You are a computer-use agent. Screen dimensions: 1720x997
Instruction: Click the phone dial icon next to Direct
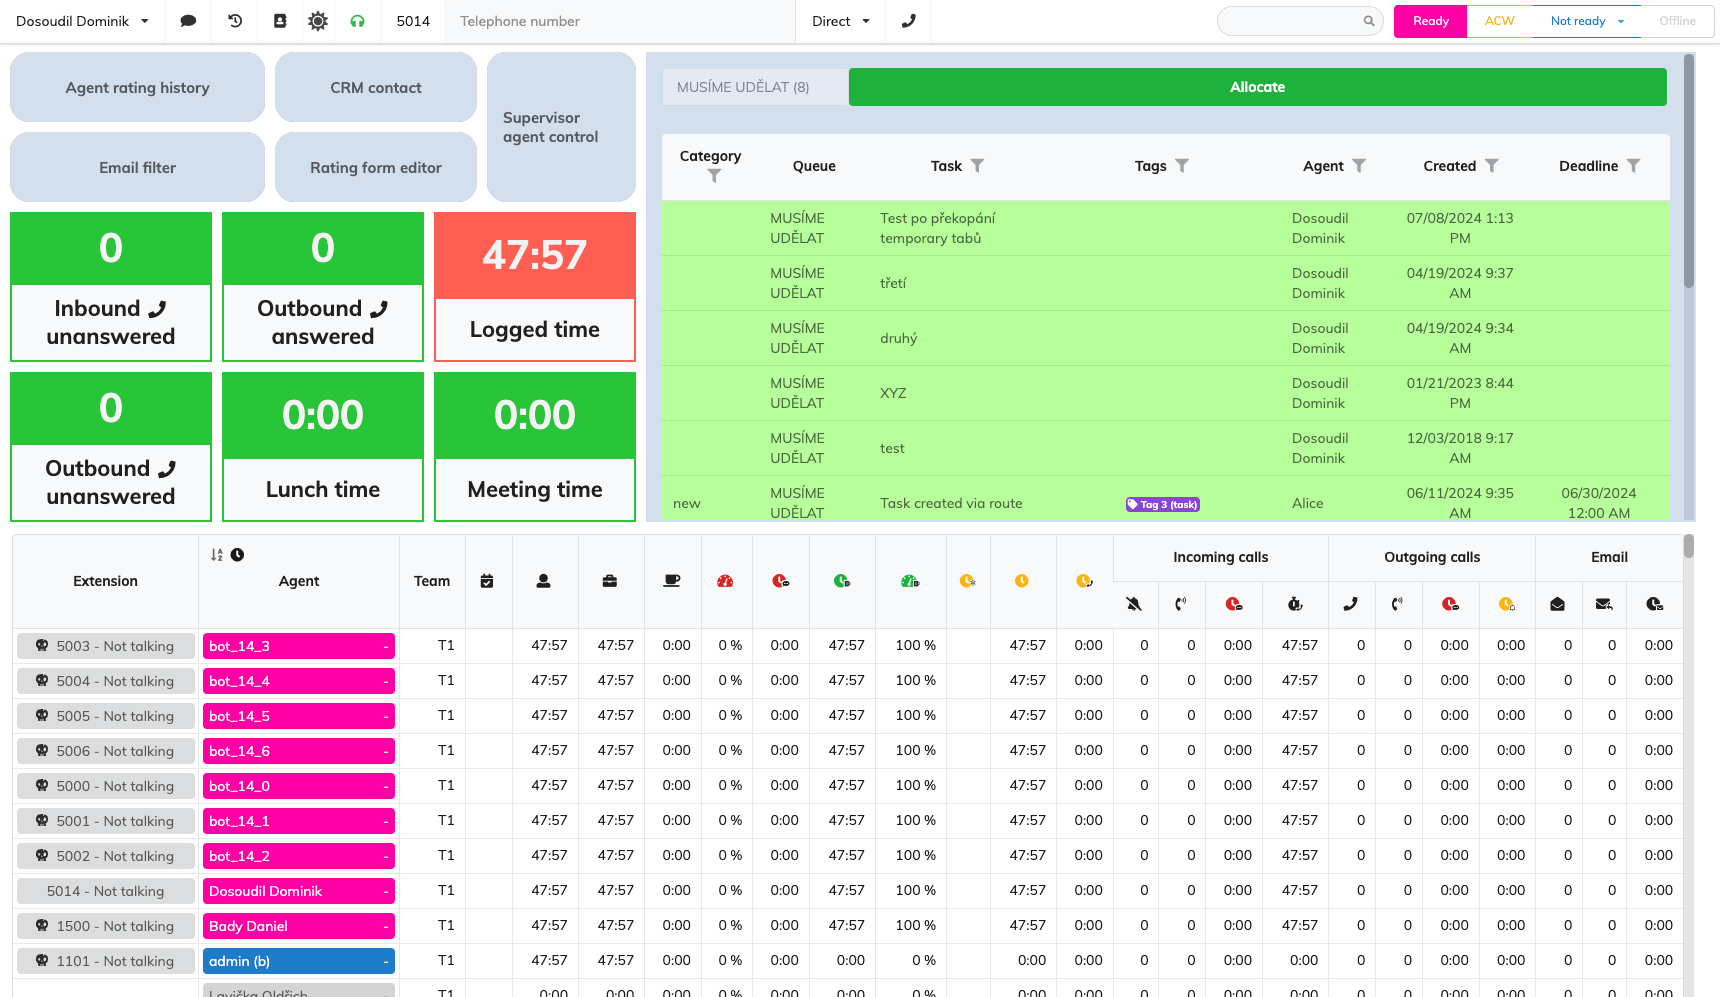908,21
